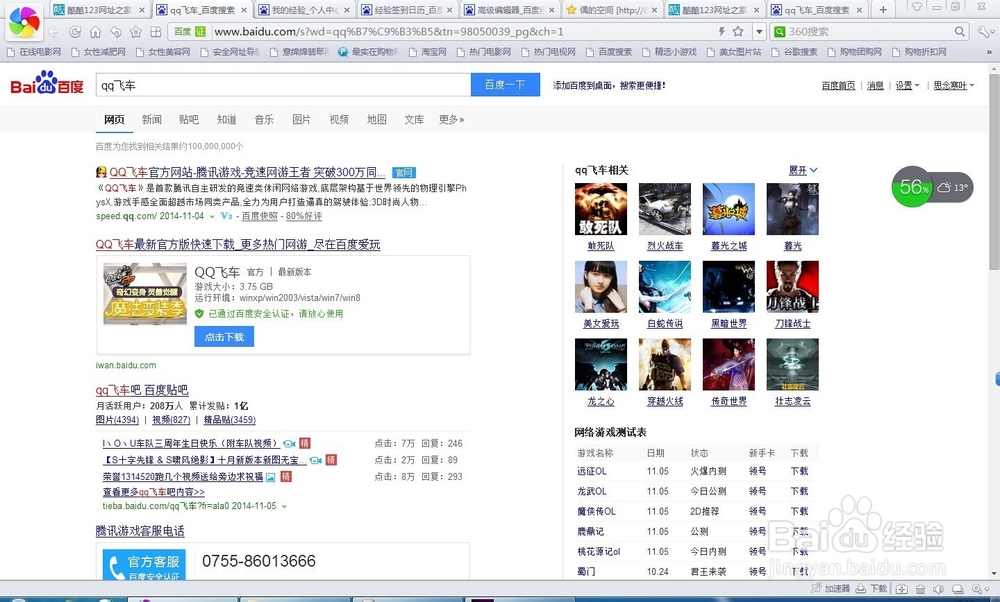Click the mute sound icon in status bar

pos(938,589)
